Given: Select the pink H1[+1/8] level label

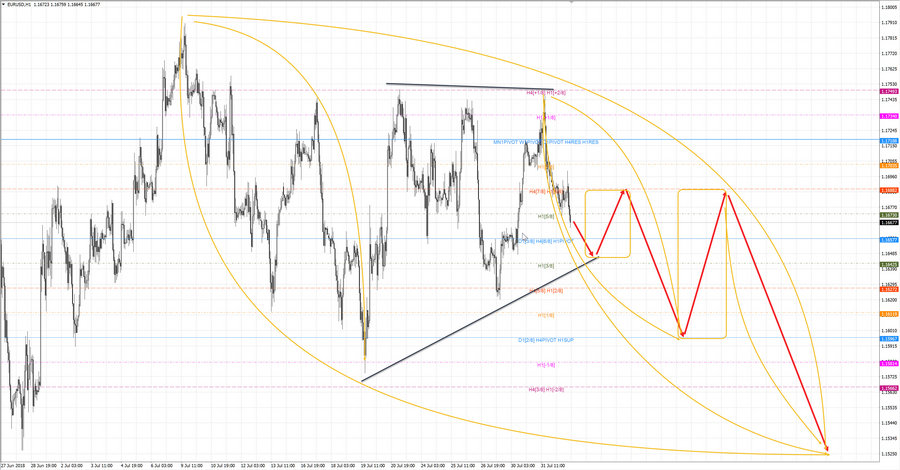Looking at the screenshot, I should tap(546, 117).
